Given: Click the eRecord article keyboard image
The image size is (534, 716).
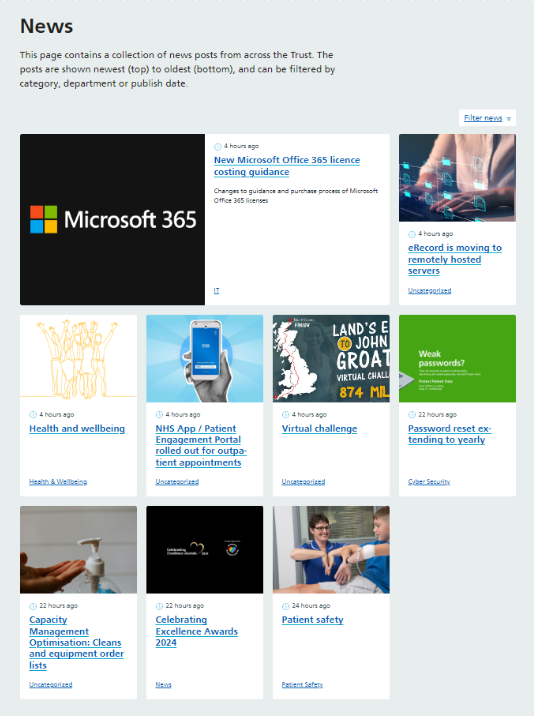Looking at the screenshot, I should 457,178.
